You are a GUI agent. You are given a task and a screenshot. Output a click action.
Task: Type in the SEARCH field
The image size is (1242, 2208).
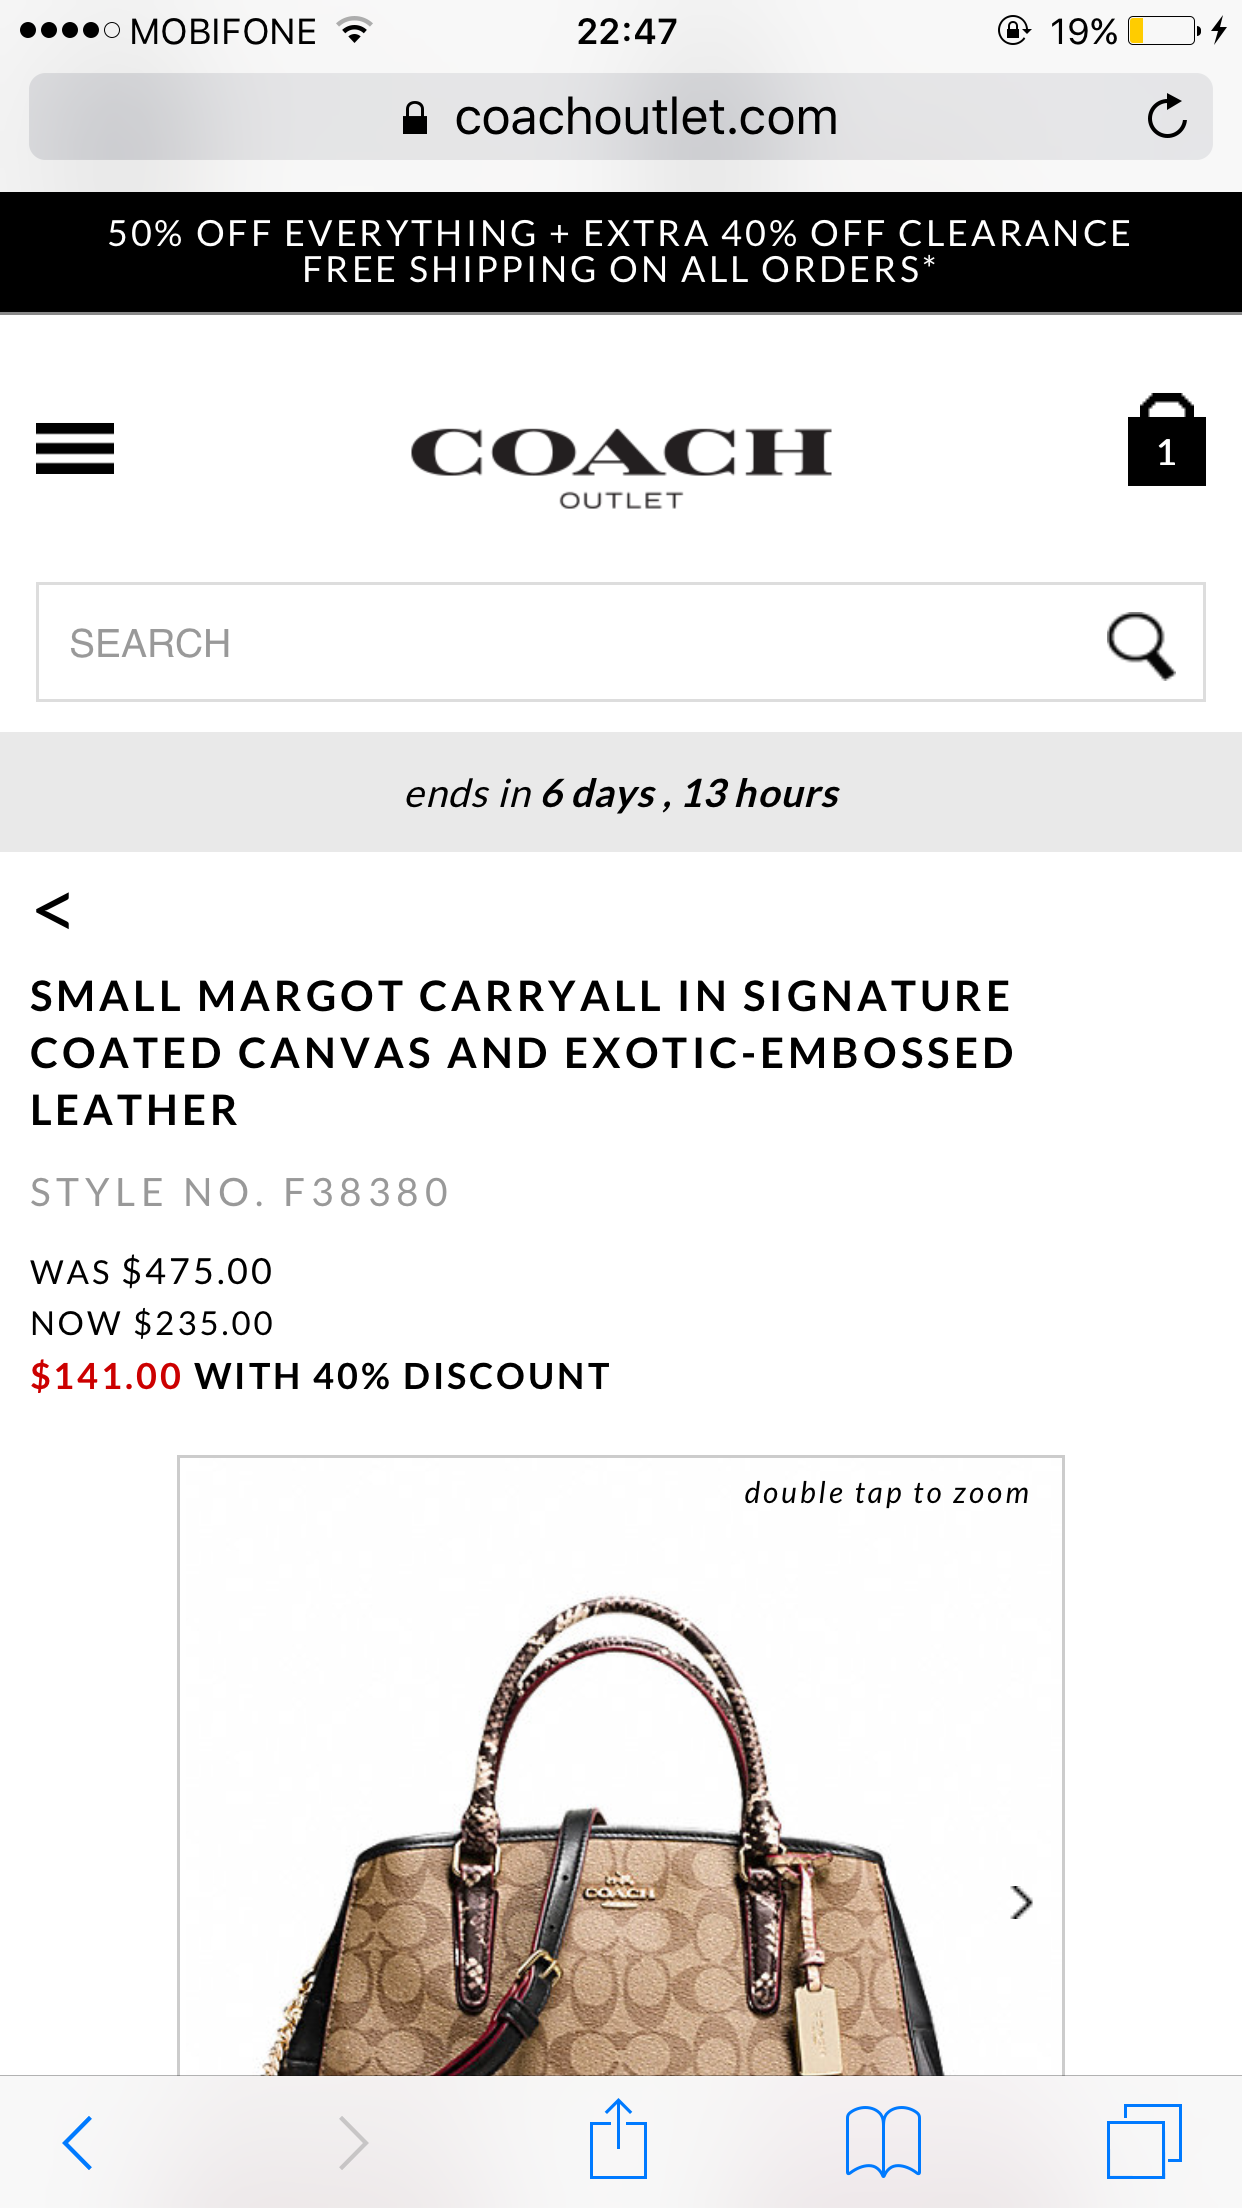point(560,643)
